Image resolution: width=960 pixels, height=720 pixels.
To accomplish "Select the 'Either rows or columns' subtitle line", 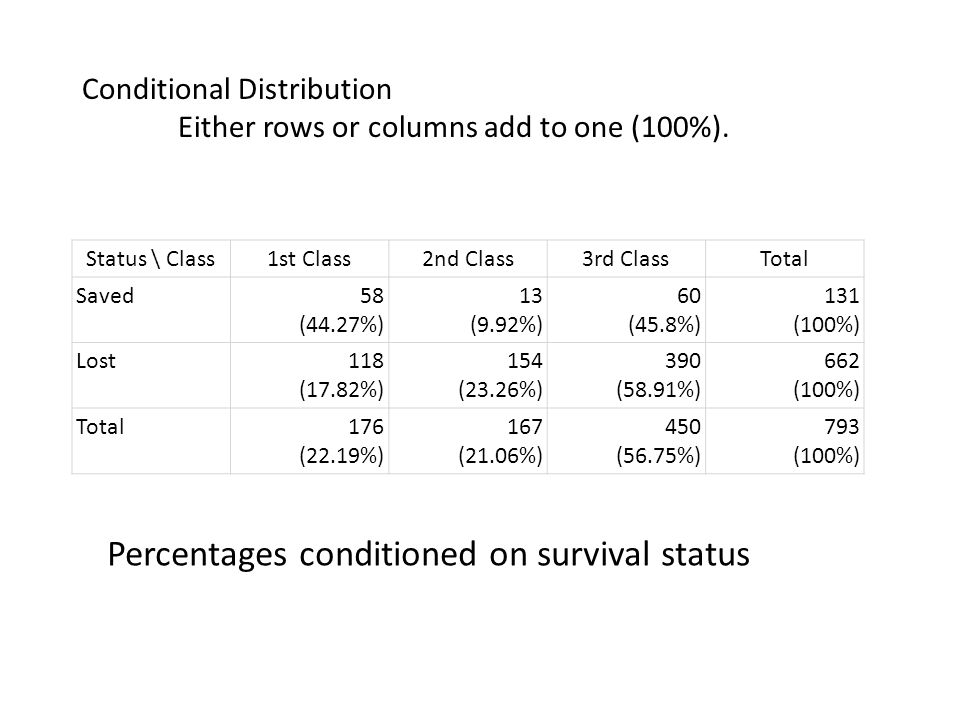I will (453, 128).
